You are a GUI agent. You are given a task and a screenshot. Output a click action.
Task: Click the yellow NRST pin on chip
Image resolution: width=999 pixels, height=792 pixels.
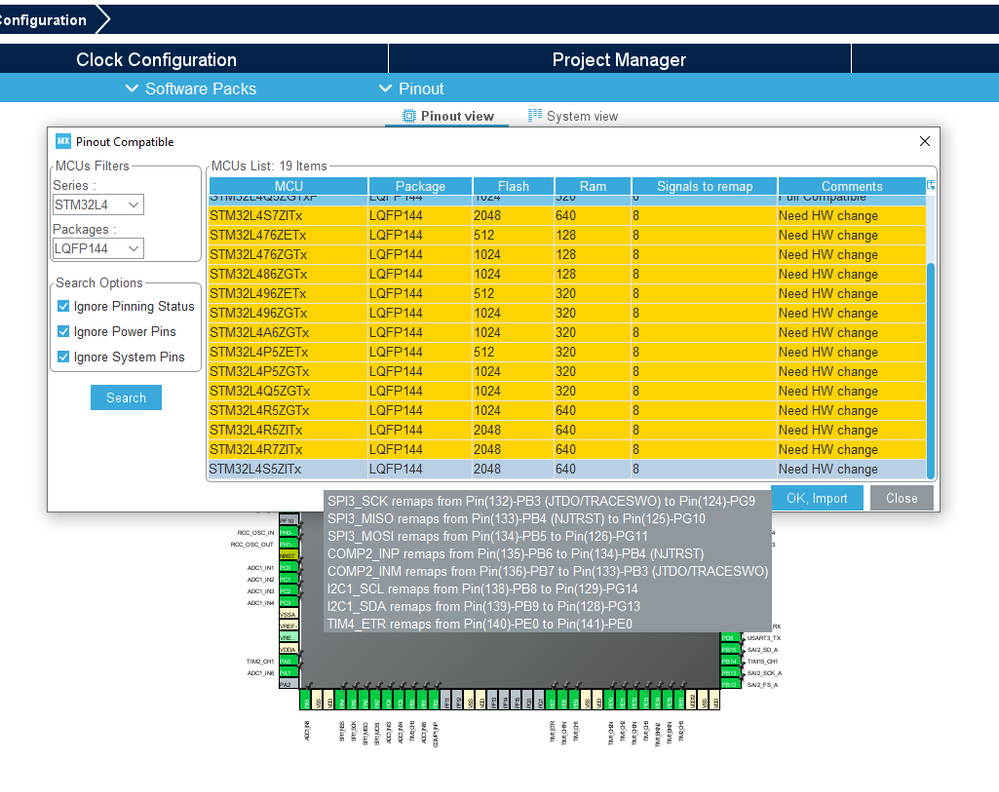click(x=289, y=556)
